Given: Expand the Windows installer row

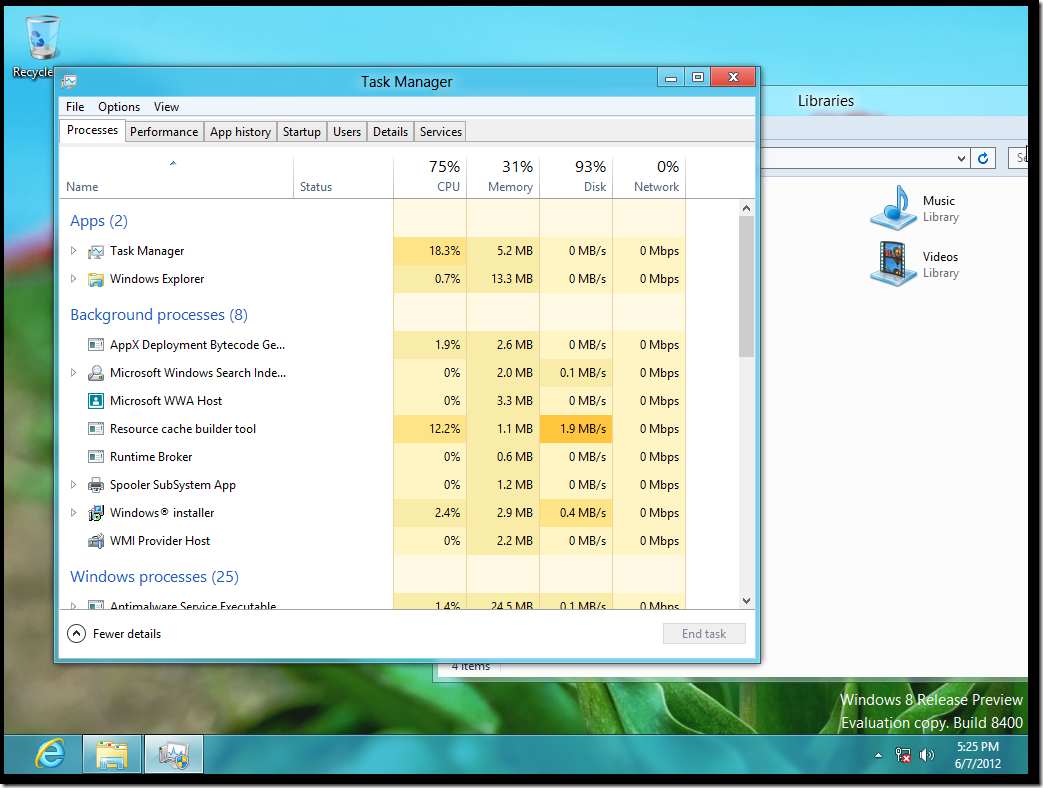Looking at the screenshot, I should (x=73, y=513).
